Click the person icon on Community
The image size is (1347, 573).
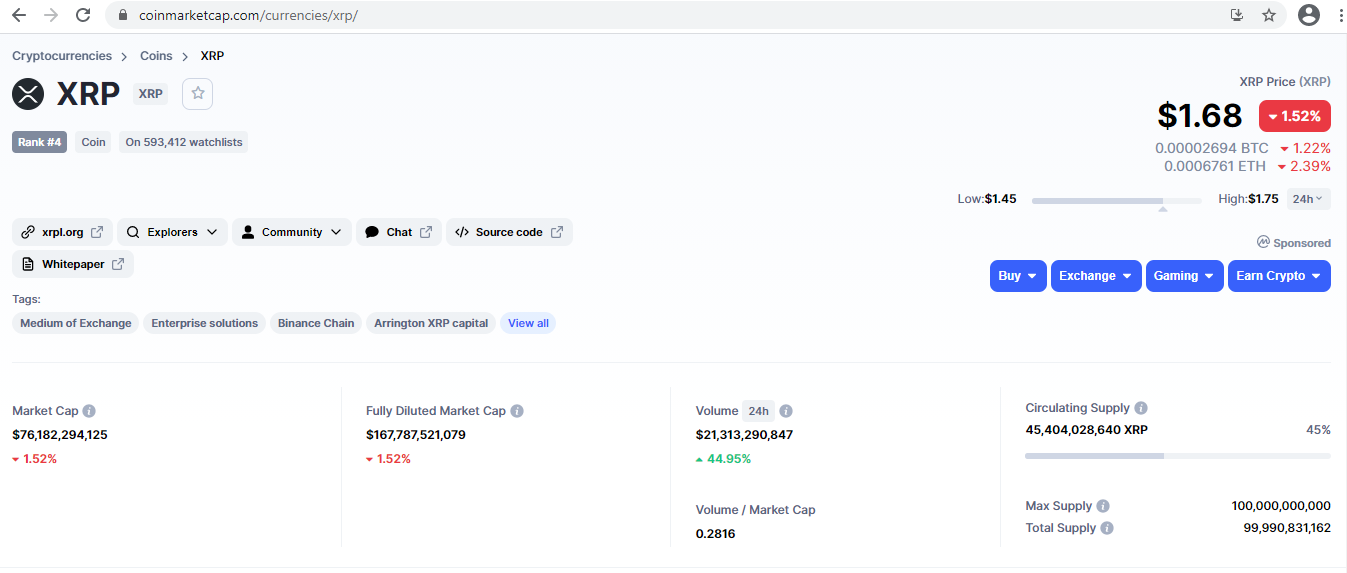click(x=248, y=232)
